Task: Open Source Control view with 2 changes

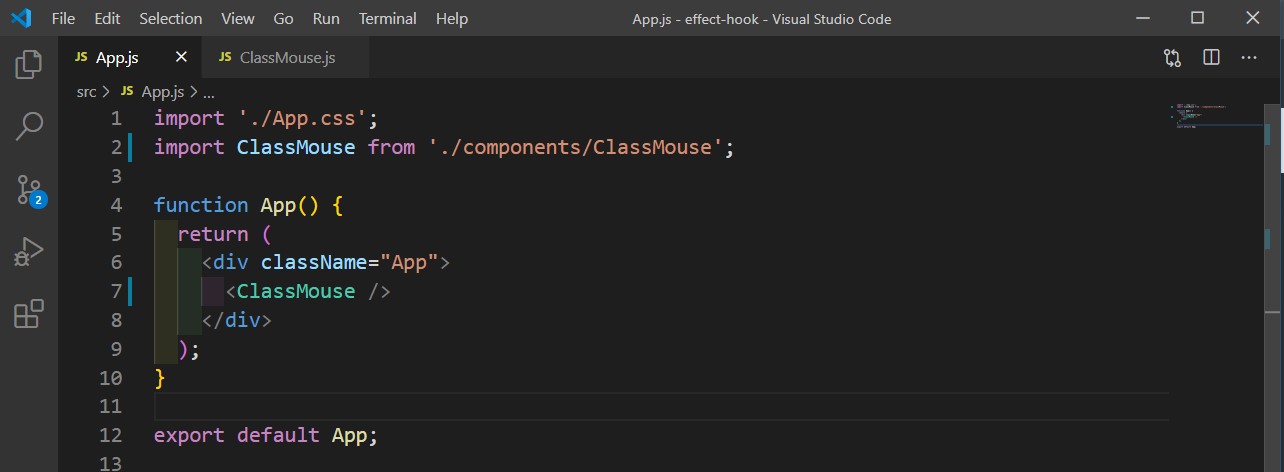Action: point(29,190)
